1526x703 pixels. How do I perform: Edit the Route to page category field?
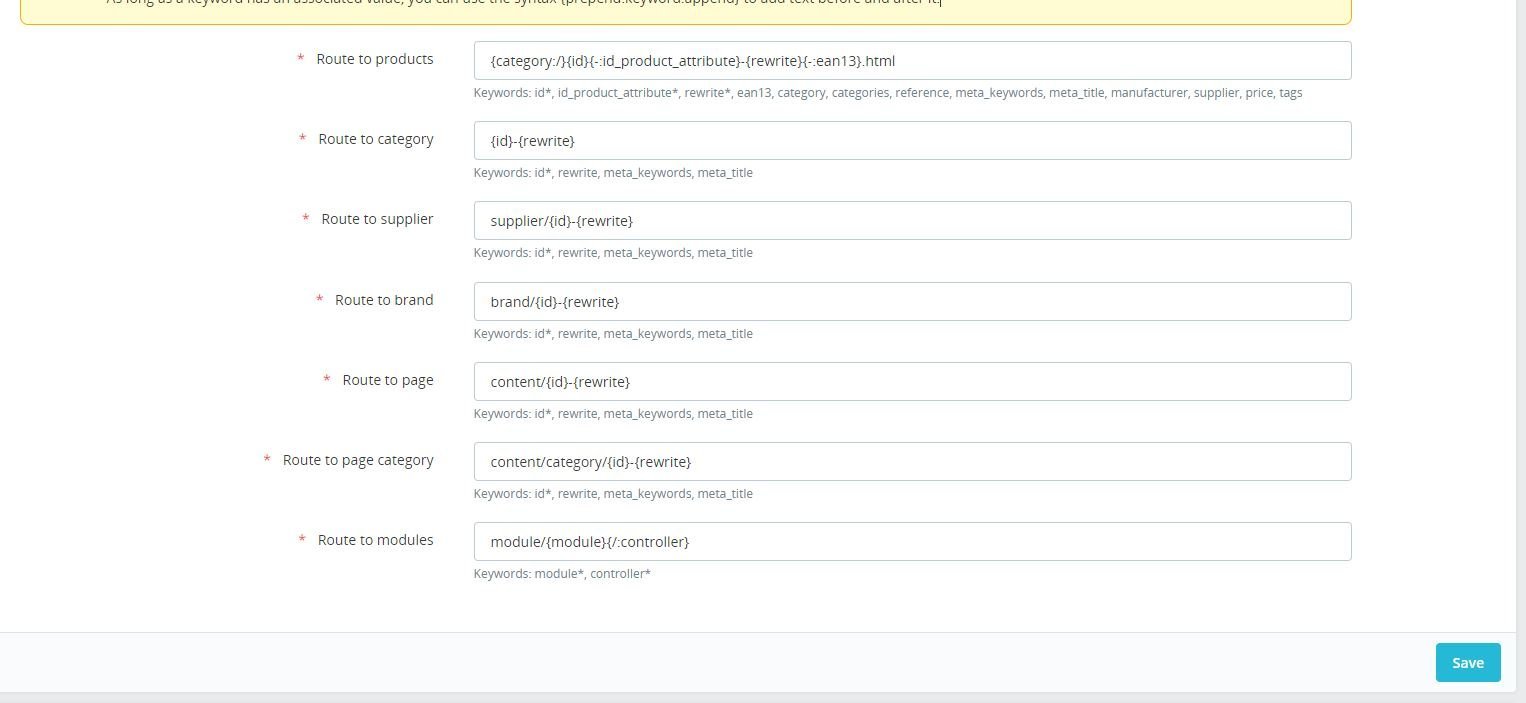pos(912,461)
